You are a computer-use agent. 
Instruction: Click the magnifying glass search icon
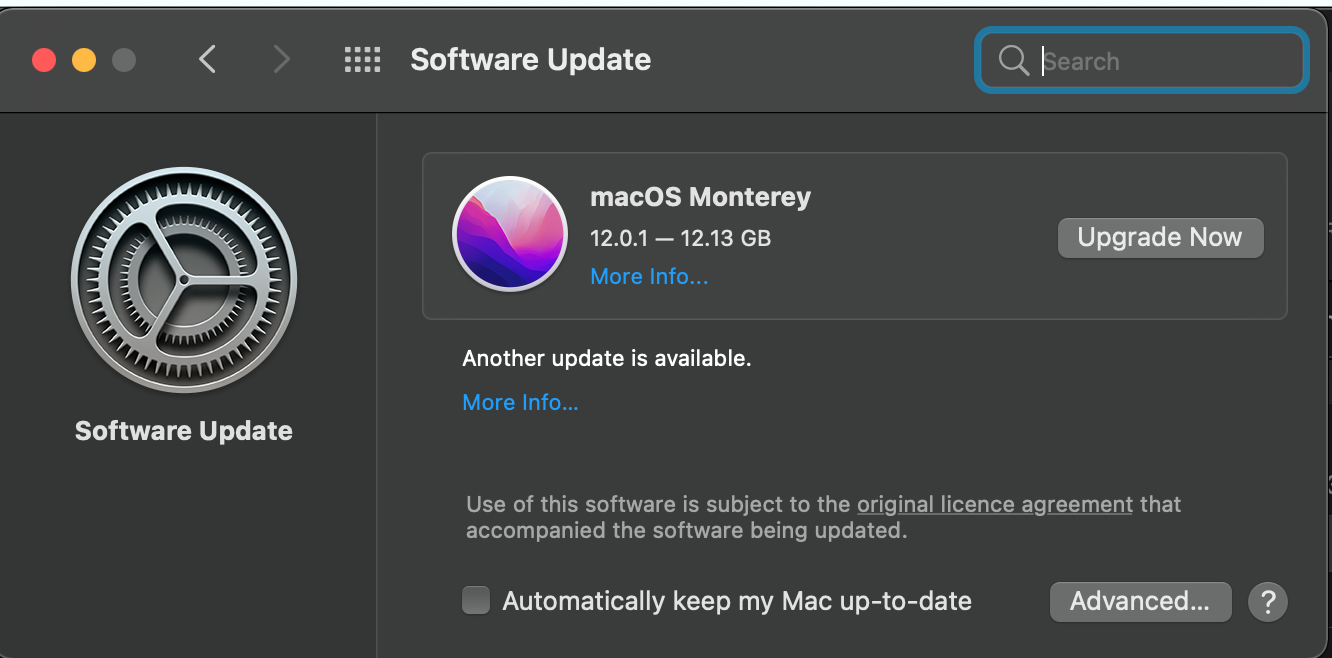[x=1013, y=61]
